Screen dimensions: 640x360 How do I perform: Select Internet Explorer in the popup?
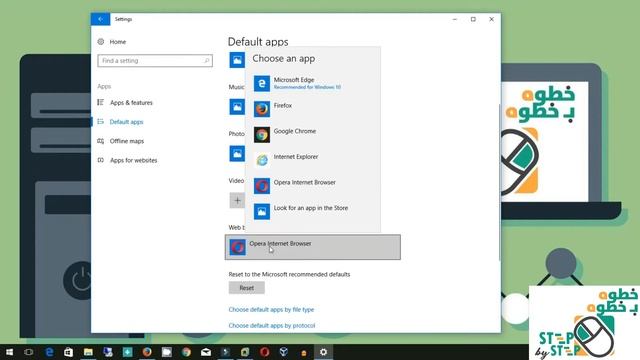click(313, 160)
